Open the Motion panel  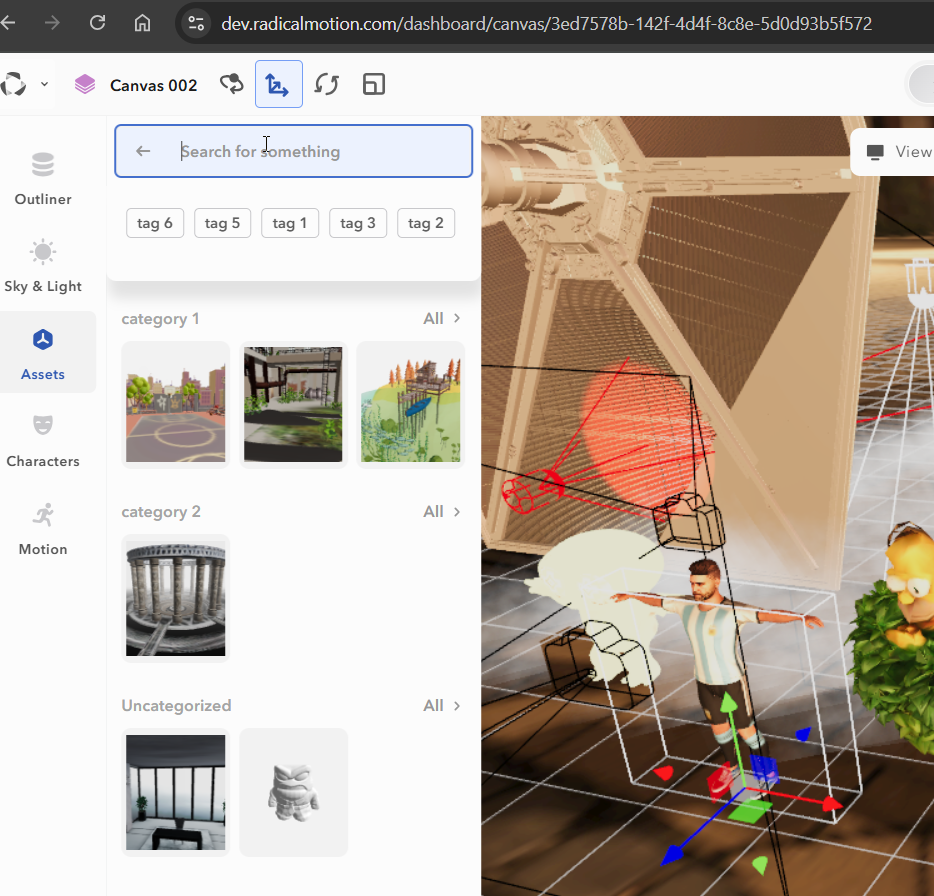pyautogui.click(x=43, y=528)
